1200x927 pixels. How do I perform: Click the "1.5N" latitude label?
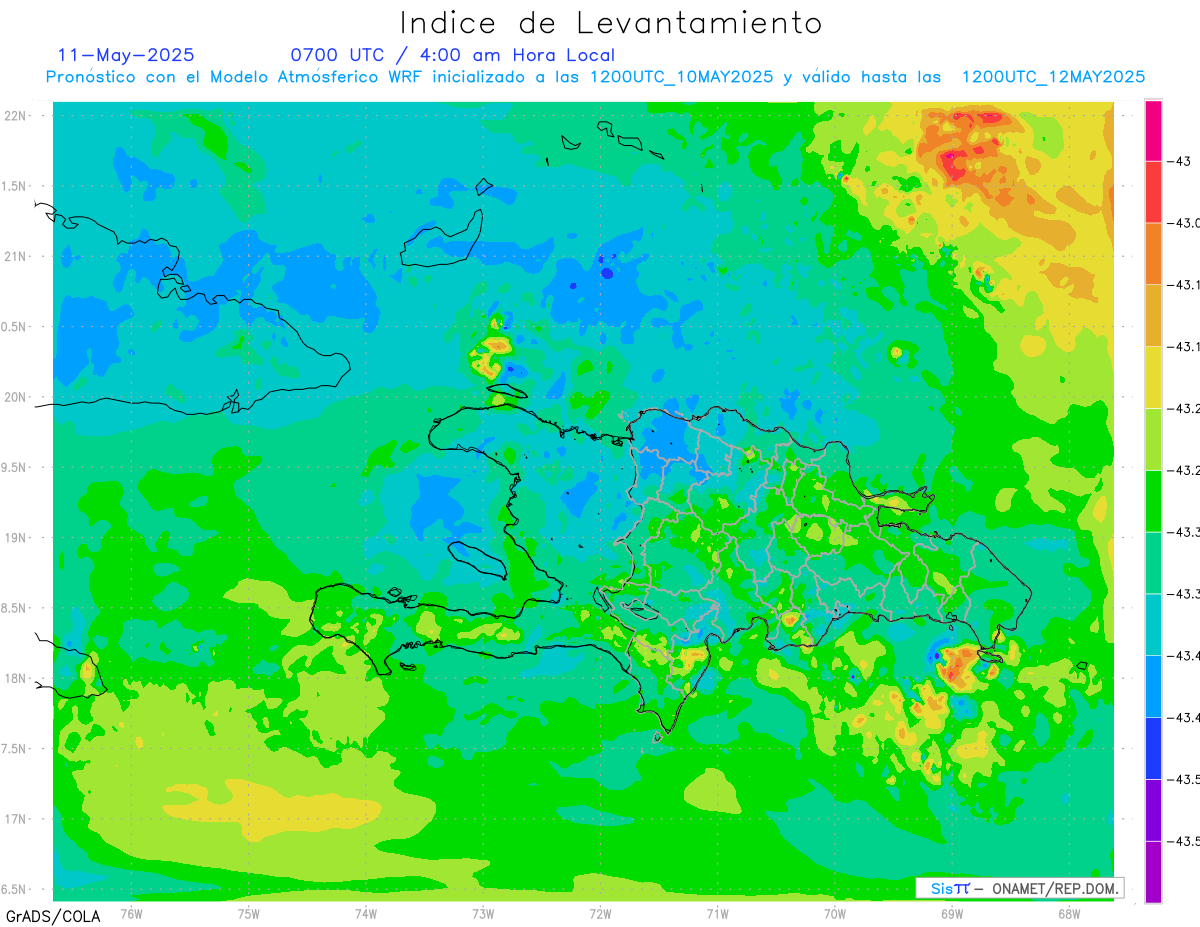pos(15,186)
